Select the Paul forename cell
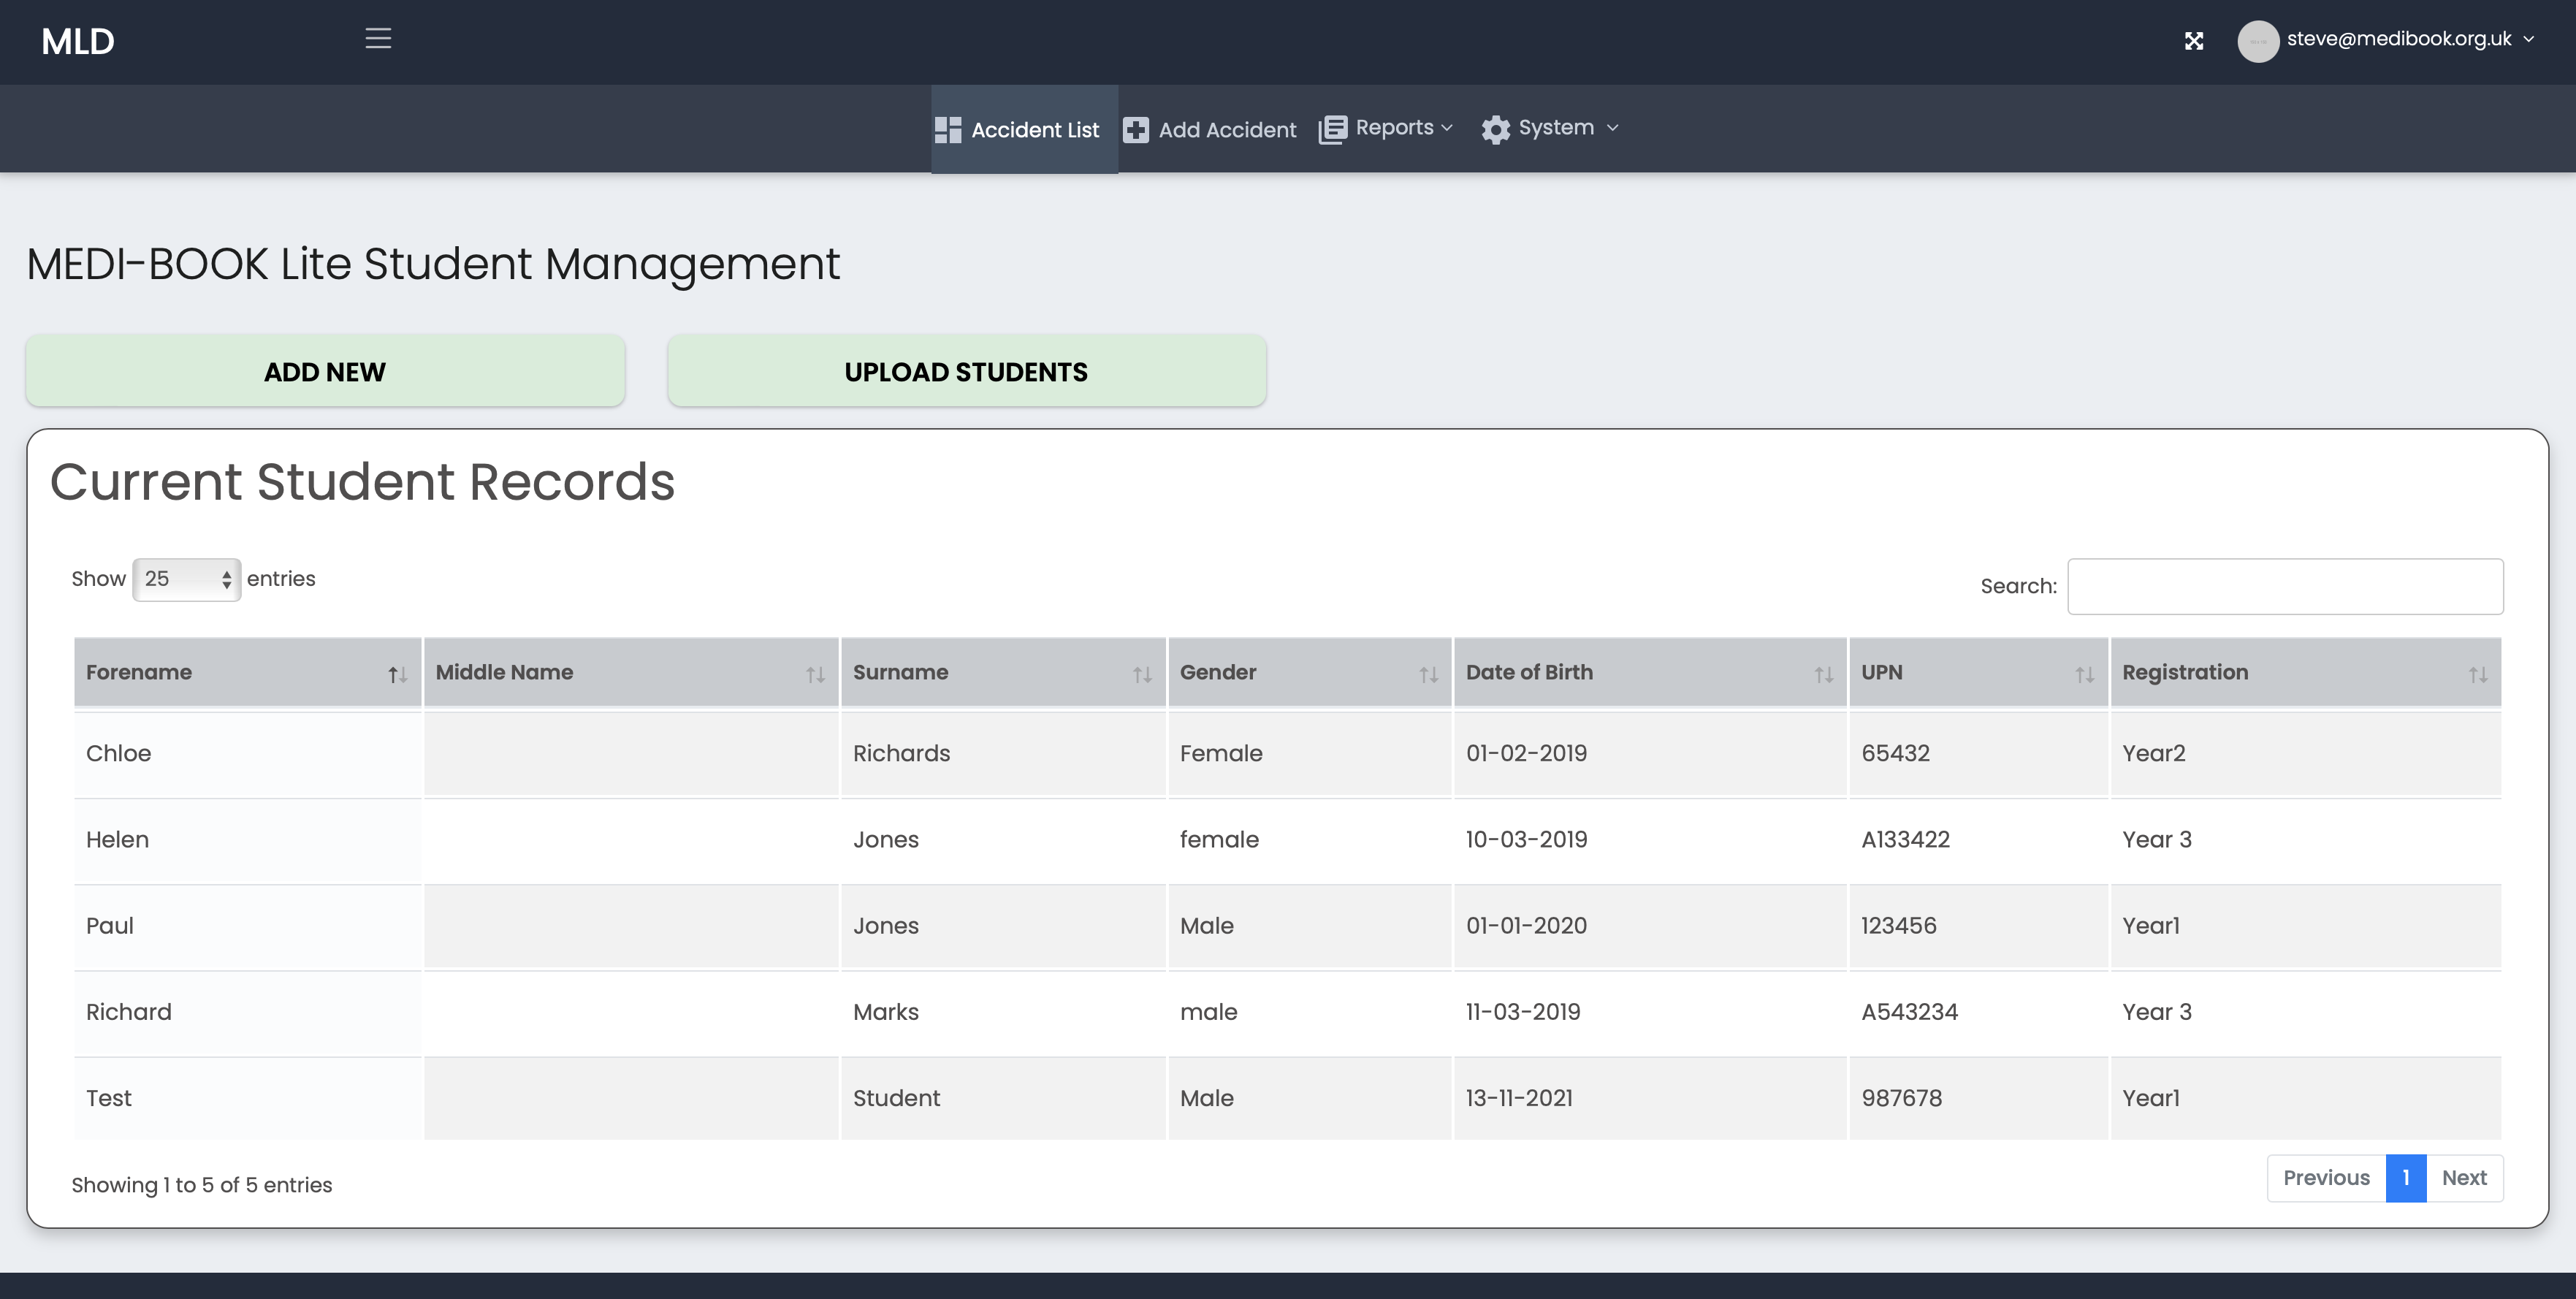Screen dimensions: 2576x1299 pos(247,926)
